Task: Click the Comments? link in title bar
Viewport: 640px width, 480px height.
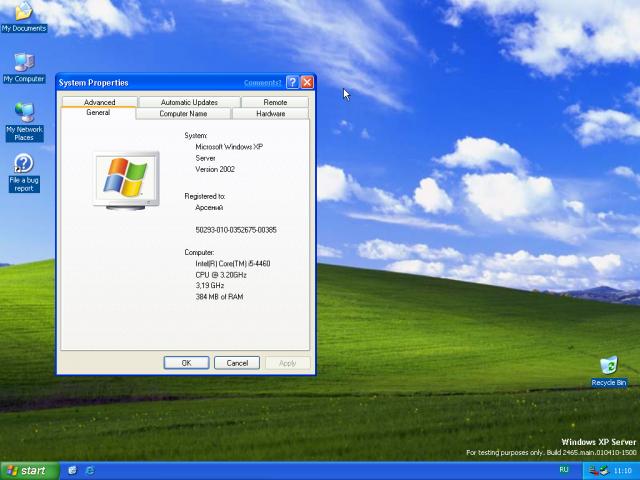Action: [262, 83]
